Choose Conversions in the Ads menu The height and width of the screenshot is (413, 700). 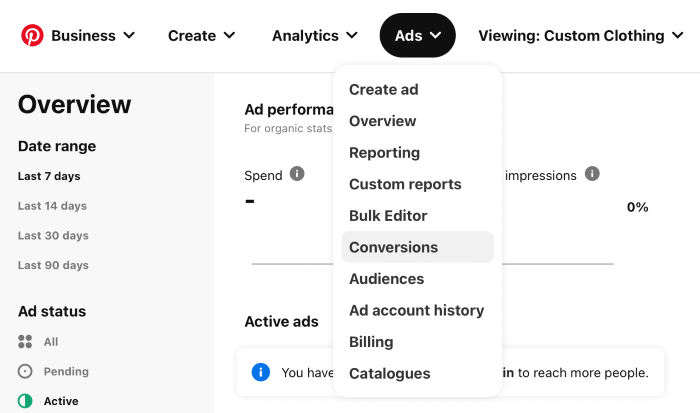click(x=417, y=247)
